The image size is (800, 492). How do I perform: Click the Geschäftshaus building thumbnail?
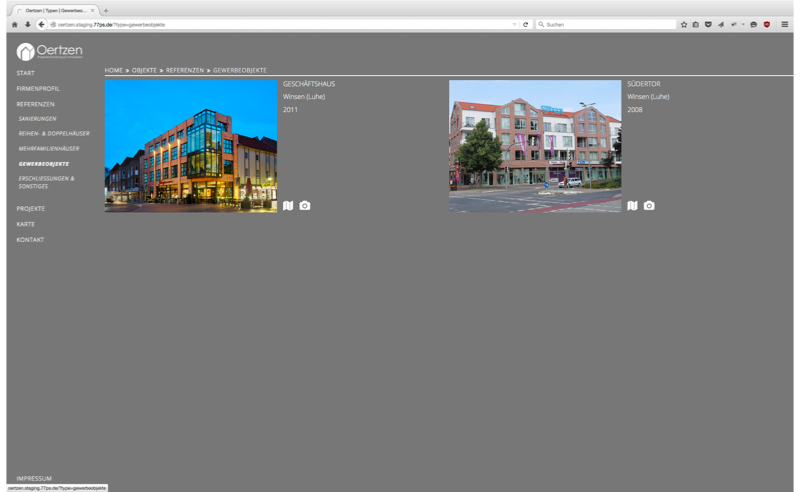coord(191,146)
